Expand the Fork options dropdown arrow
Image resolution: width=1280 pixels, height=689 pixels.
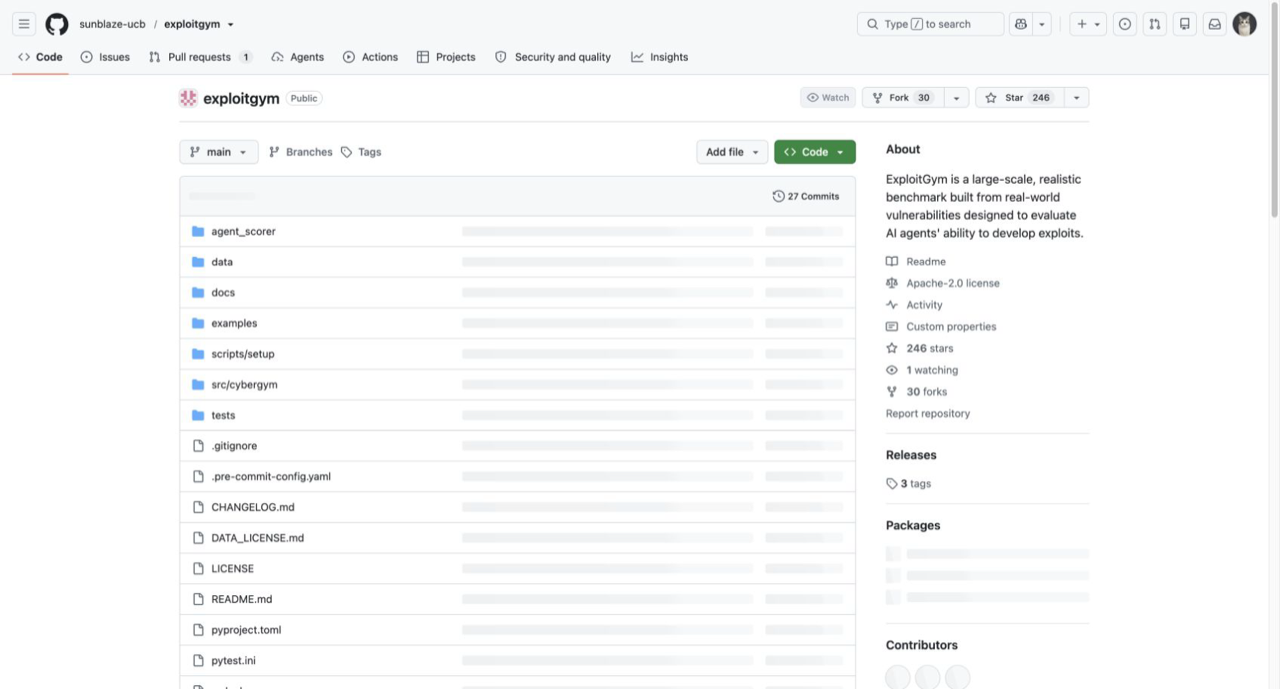pos(957,98)
